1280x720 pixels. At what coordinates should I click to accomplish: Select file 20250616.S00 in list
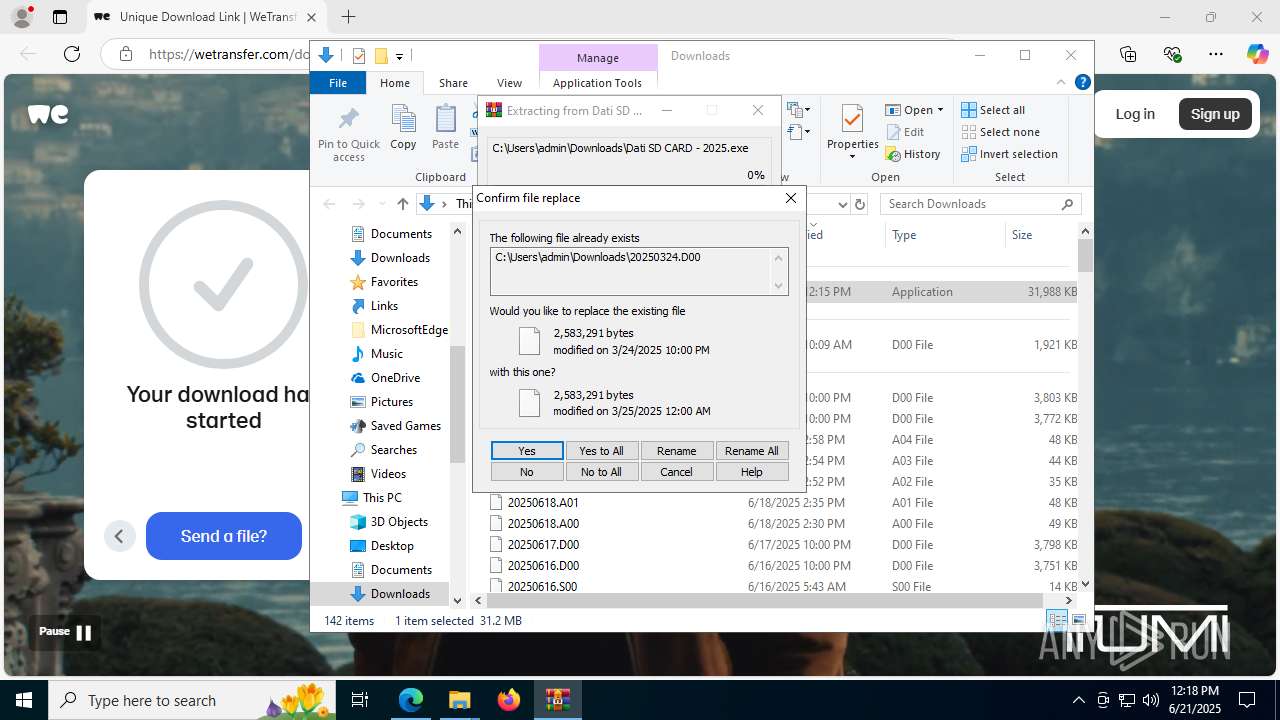coord(542,587)
